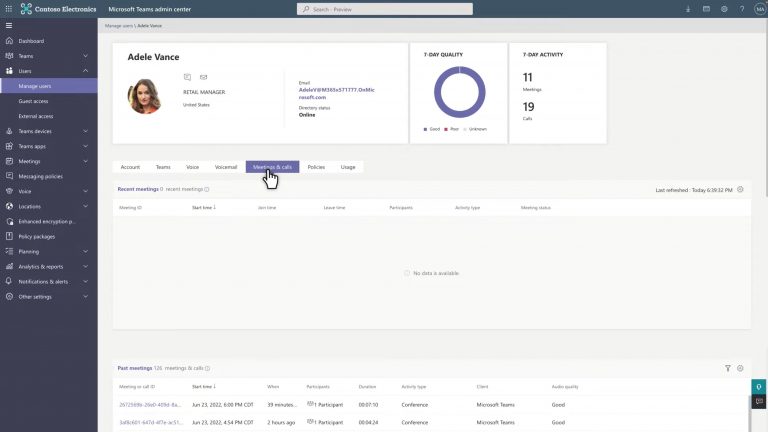Switch to the Meetings & calls tab
768x432 pixels.
pyautogui.click(x=272, y=167)
